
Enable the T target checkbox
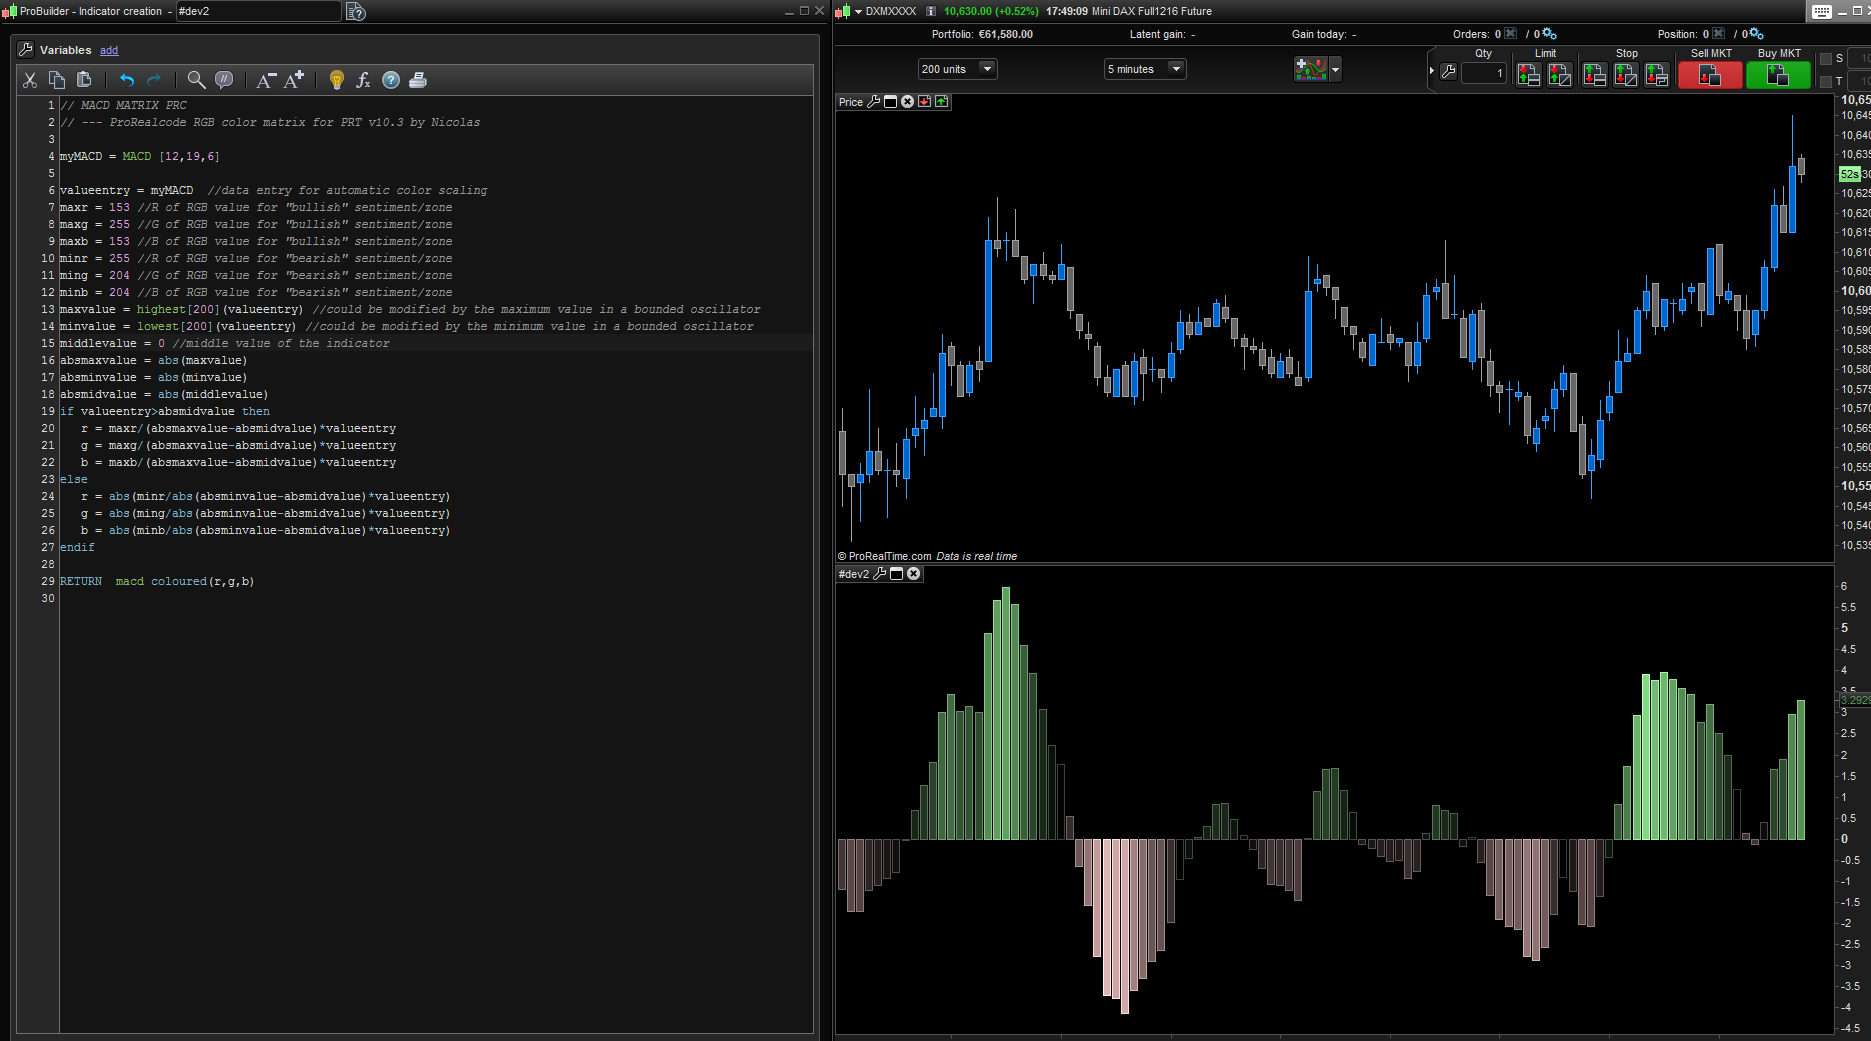(1826, 82)
